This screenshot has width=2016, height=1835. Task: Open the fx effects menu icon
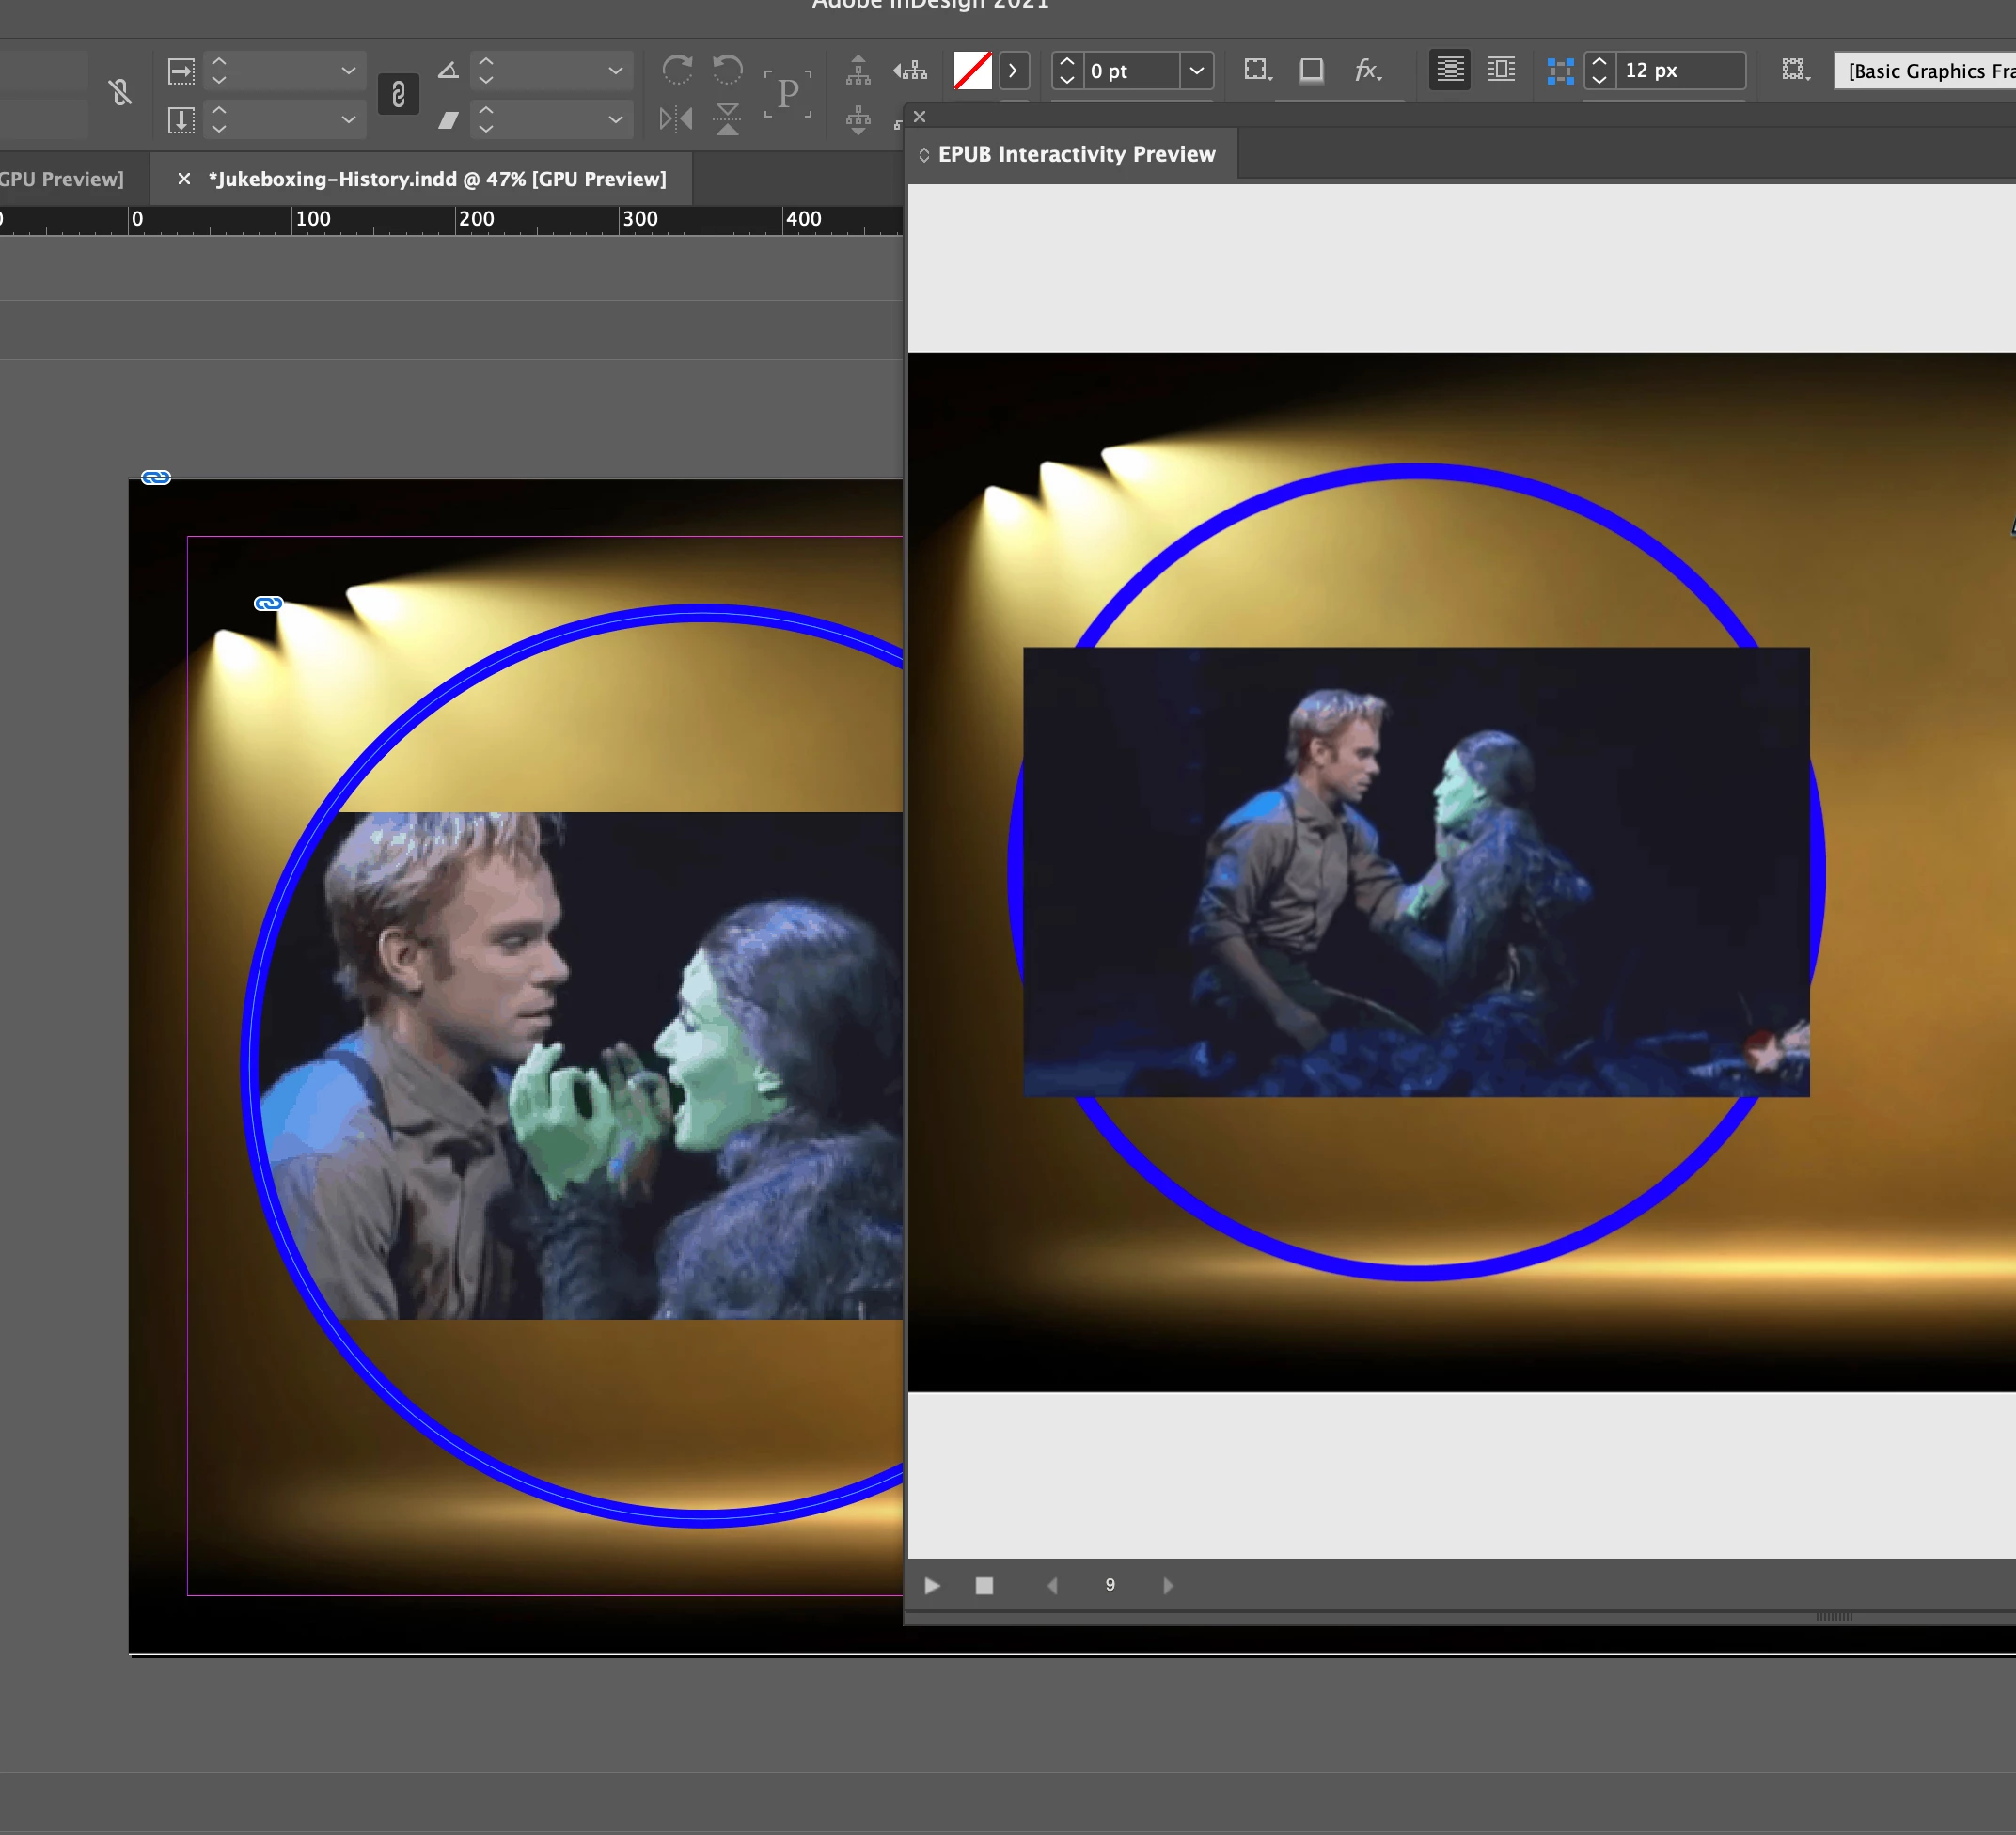tap(1367, 70)
